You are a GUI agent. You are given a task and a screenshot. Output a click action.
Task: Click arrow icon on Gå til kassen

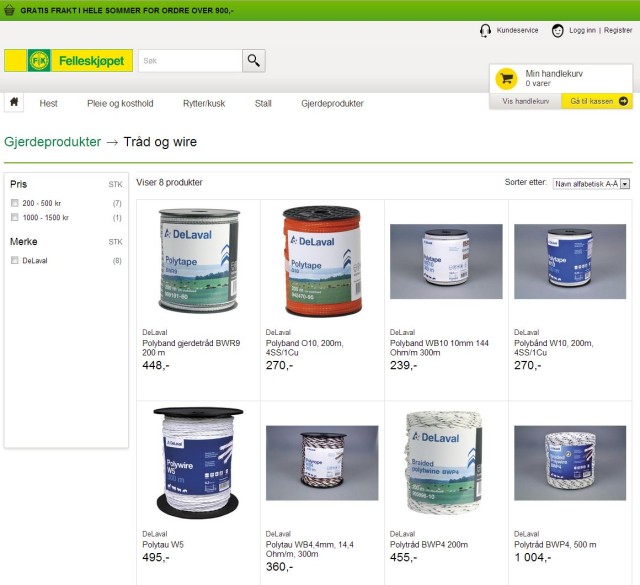(x=623, y=101)
